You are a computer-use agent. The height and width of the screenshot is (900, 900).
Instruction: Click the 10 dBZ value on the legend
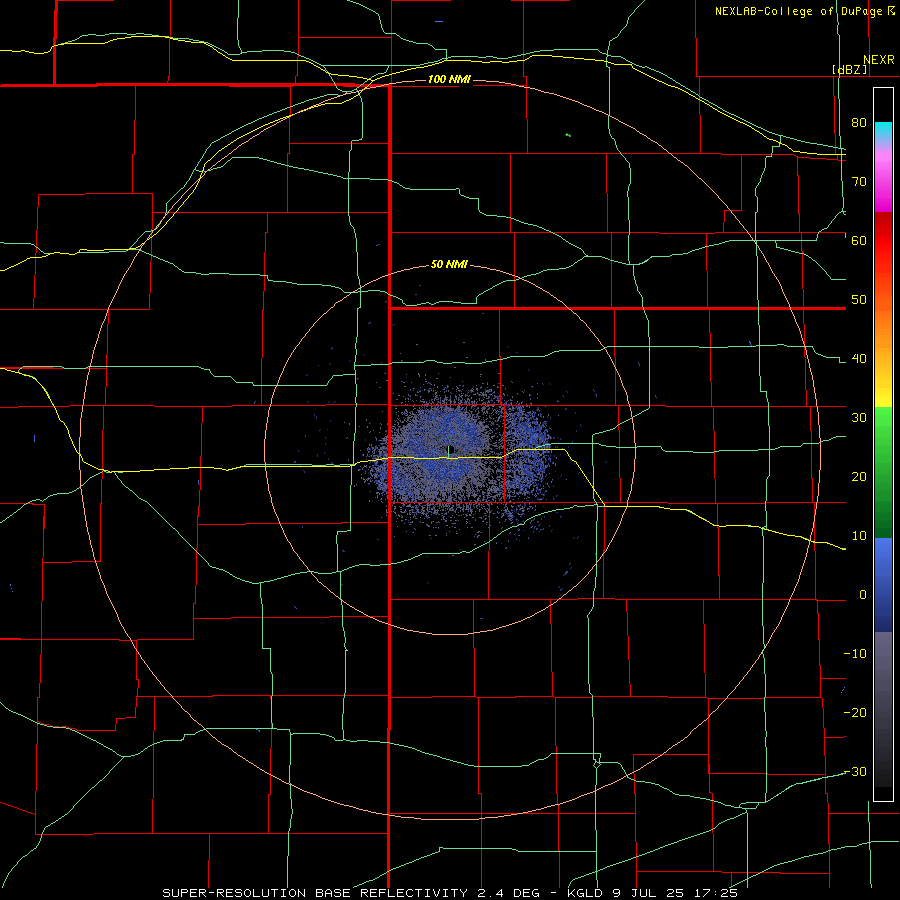859,536
